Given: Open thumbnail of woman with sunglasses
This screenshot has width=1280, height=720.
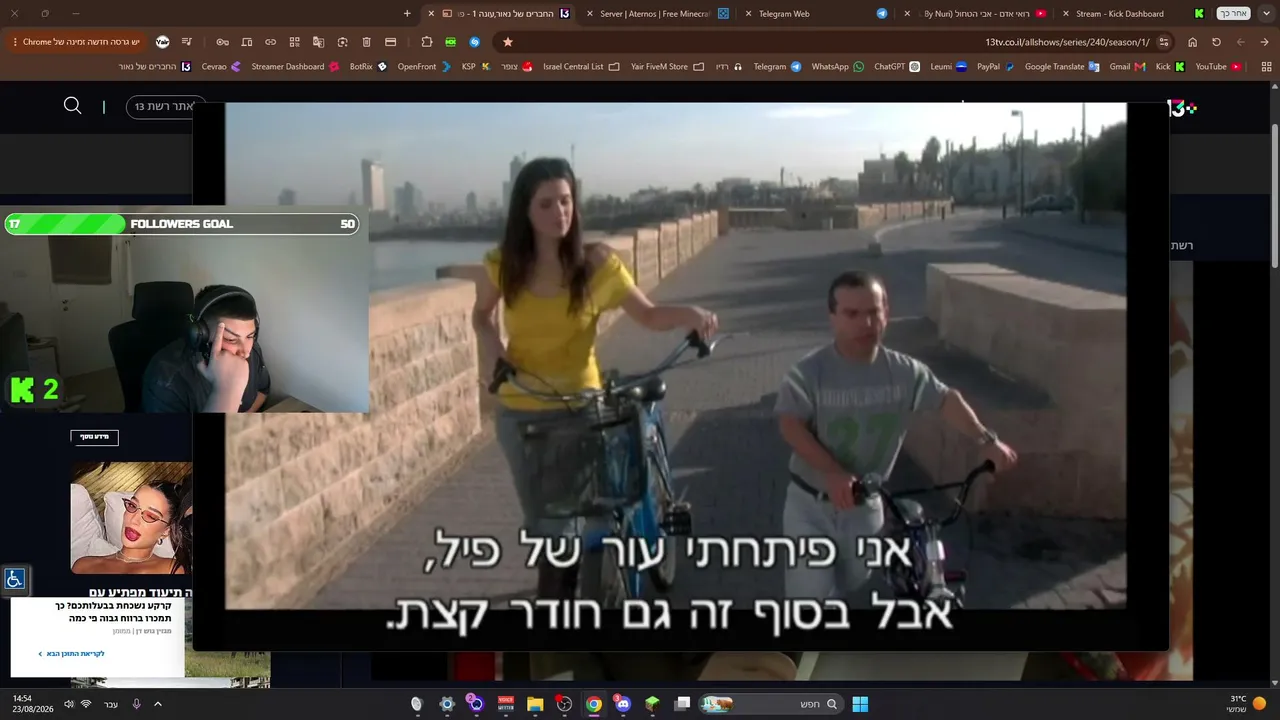Looking at the screenshot, I should tap(131, 518).
